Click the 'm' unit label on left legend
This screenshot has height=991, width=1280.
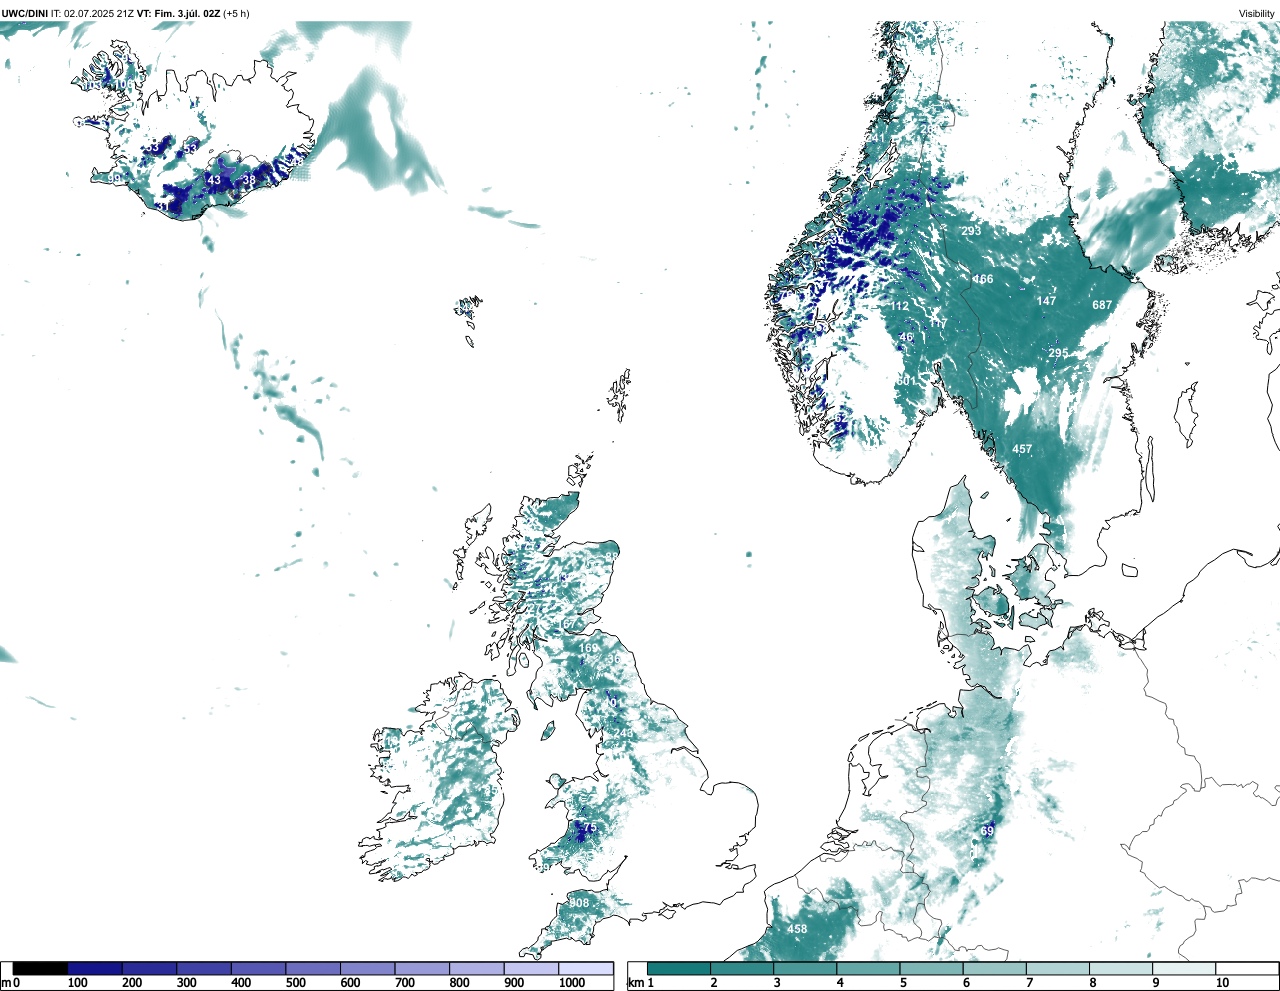pyautogui.click(x=6, y=983)
